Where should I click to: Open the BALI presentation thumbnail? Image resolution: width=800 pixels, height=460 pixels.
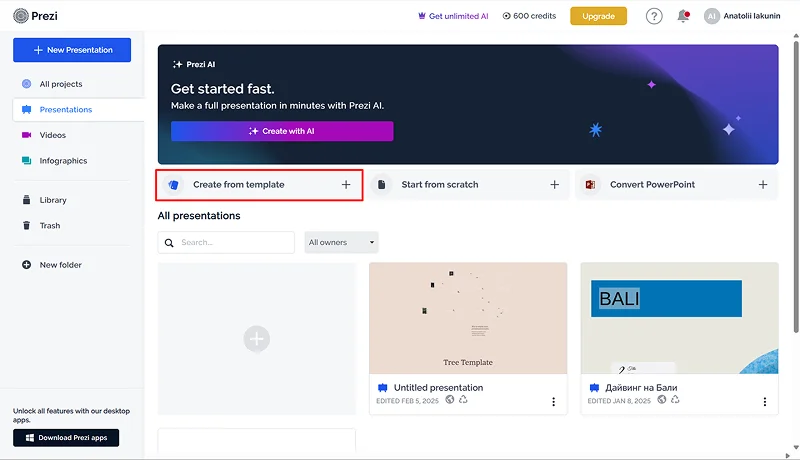pyautogui.click(x=679, y=318)
